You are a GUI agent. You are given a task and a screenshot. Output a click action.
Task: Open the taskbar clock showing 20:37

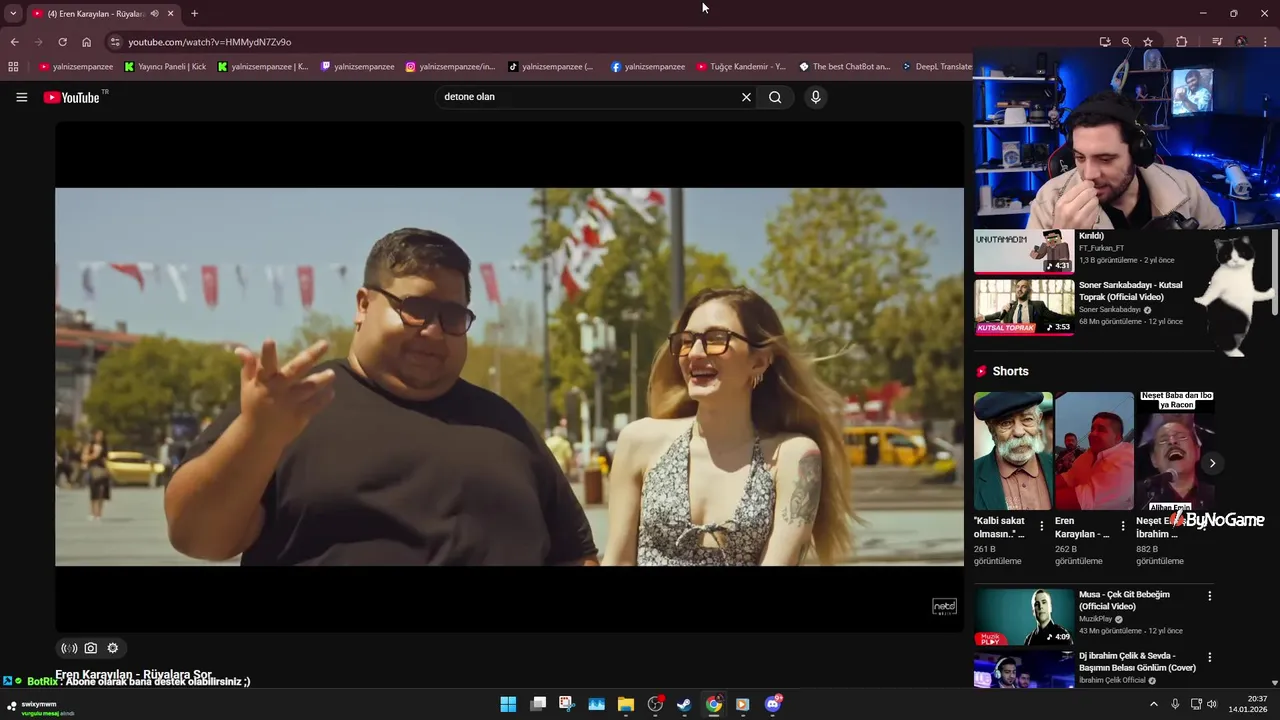click(x=1248, y=704)
